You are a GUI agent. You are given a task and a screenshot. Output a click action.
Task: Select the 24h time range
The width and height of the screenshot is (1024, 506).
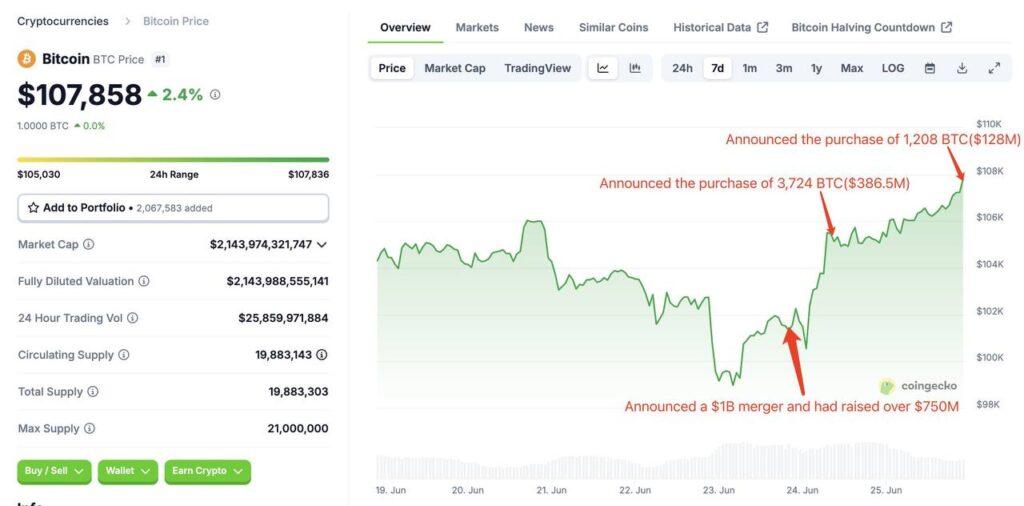682,68
